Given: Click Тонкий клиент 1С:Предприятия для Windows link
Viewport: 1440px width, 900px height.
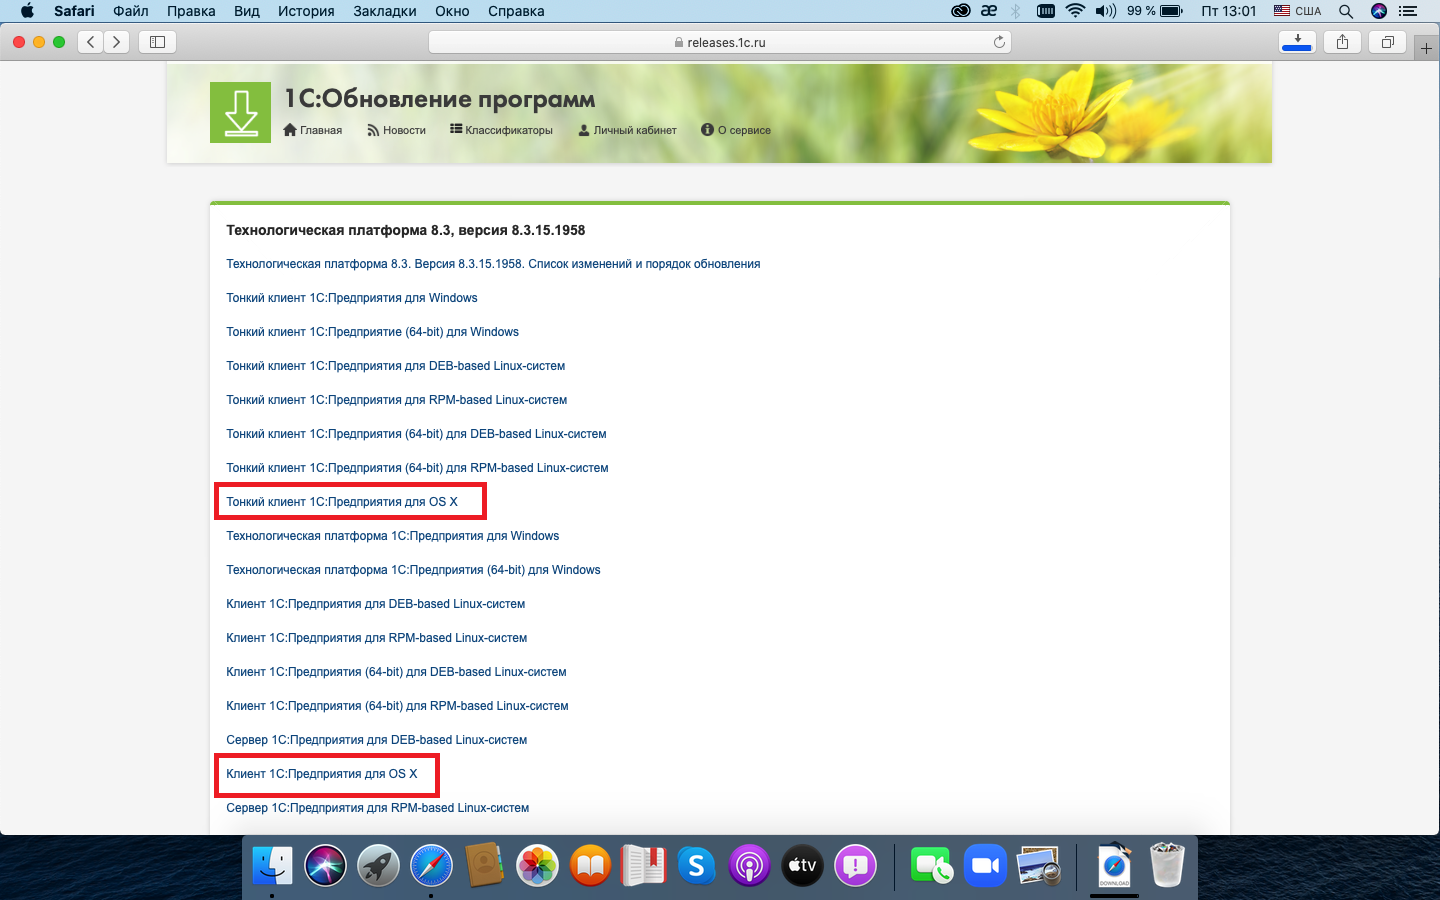Looking at the screenshot, I should [352, 298].
